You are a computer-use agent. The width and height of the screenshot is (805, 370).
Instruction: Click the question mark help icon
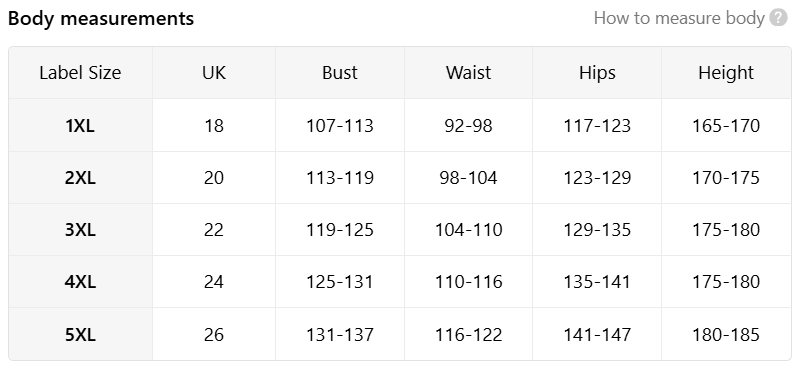click(x=778, y=18)
